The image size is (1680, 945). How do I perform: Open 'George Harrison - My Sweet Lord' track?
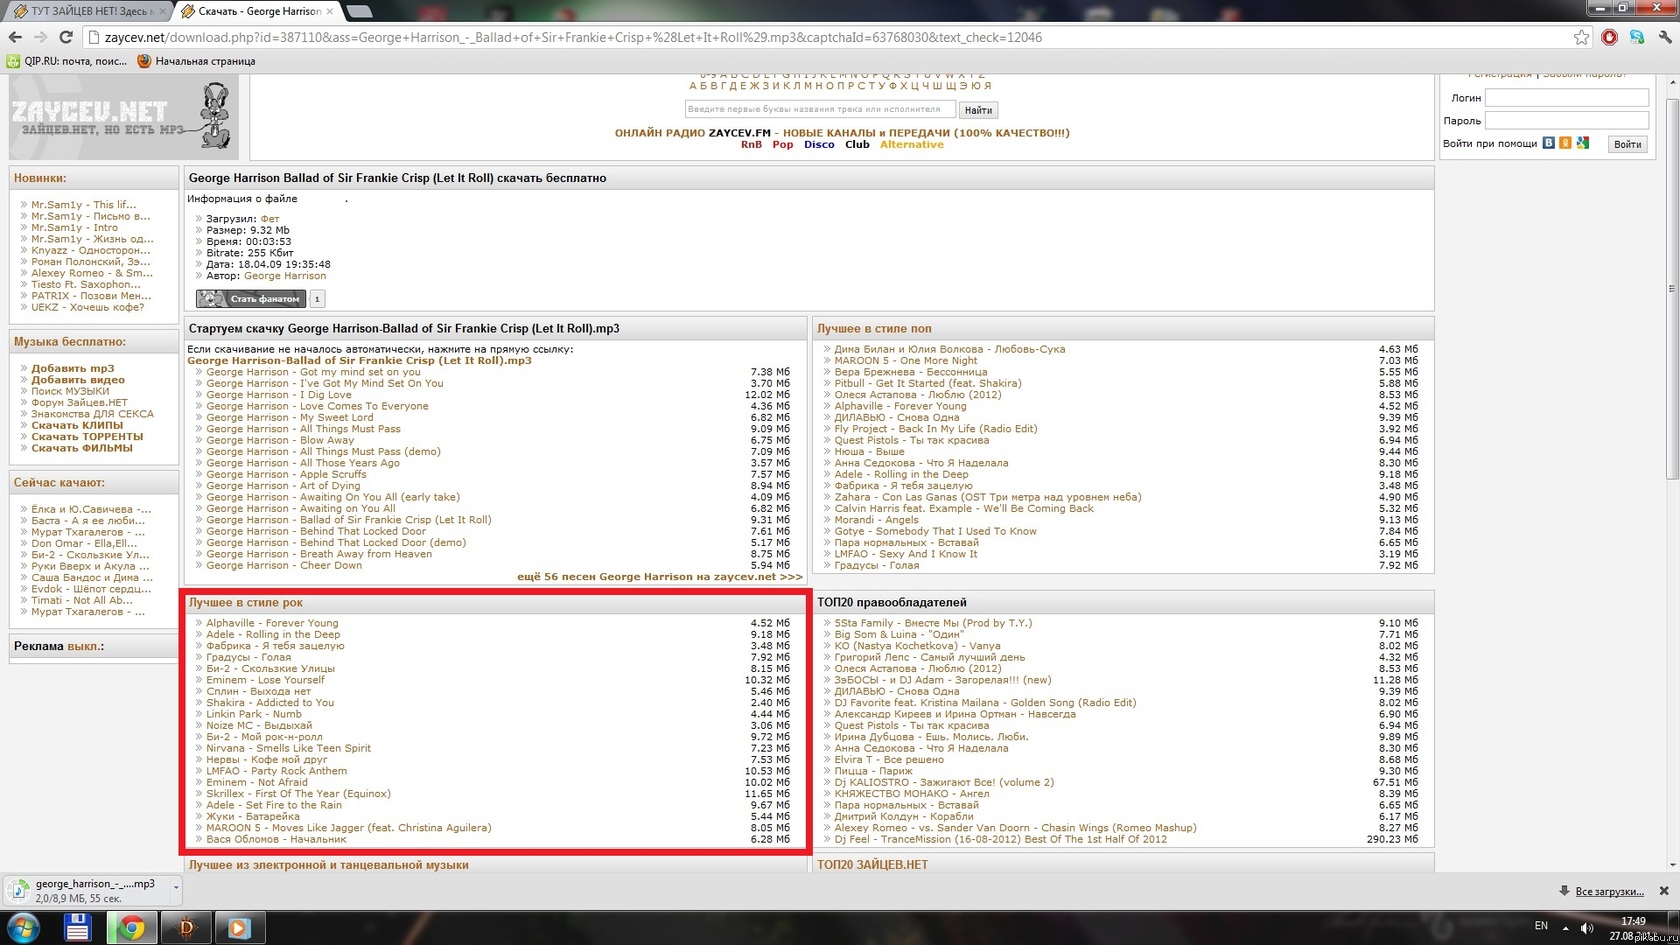(x=290, y=418)
